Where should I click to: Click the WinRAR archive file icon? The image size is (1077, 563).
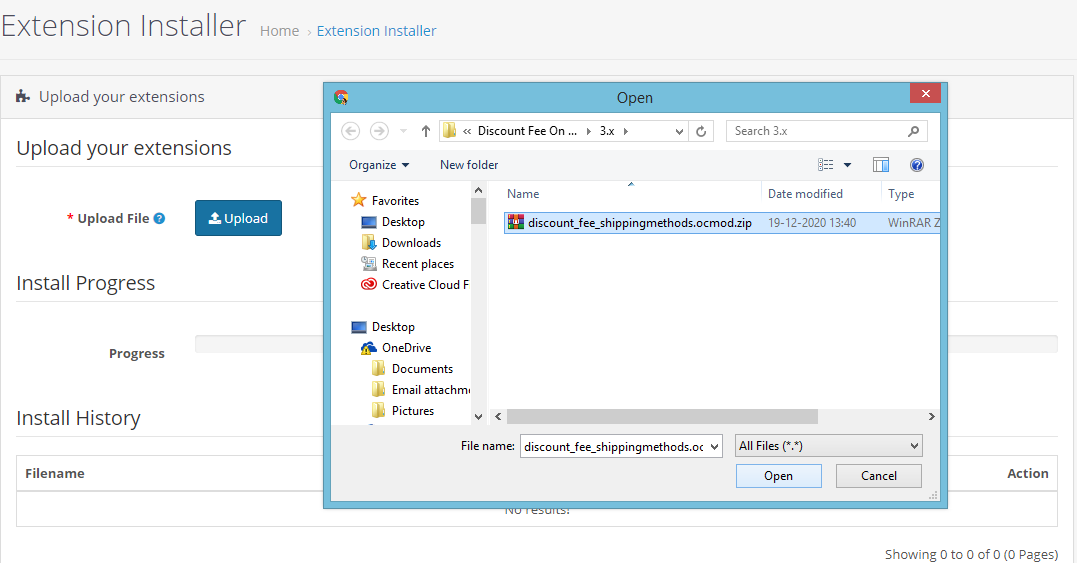point(516,222)
